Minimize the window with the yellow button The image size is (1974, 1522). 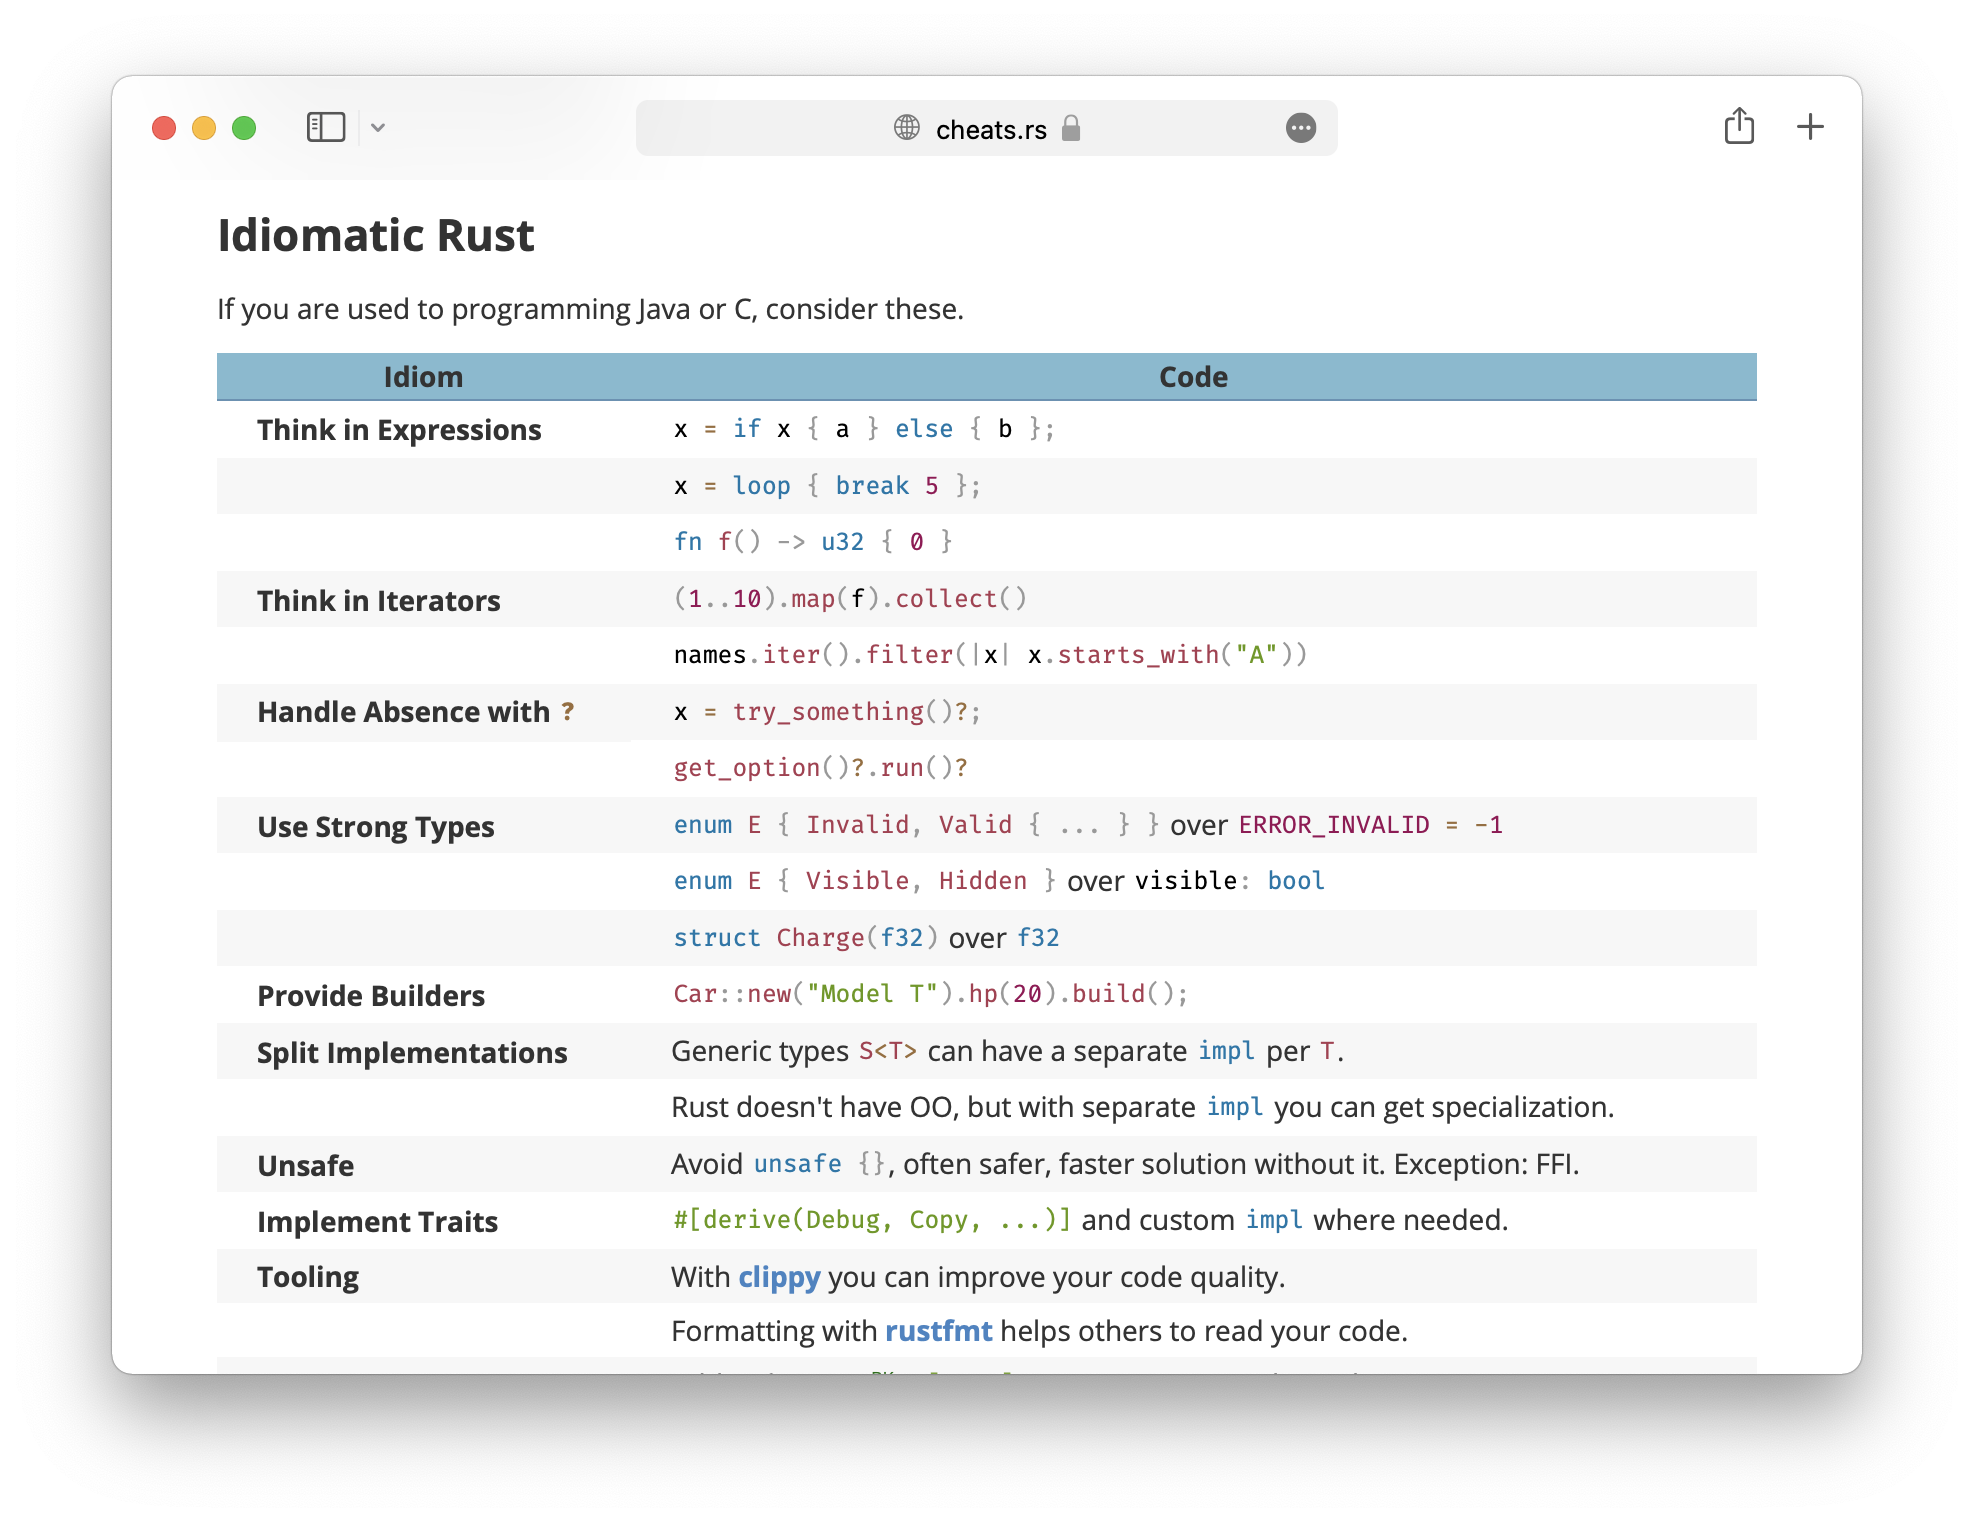[203, 128]
